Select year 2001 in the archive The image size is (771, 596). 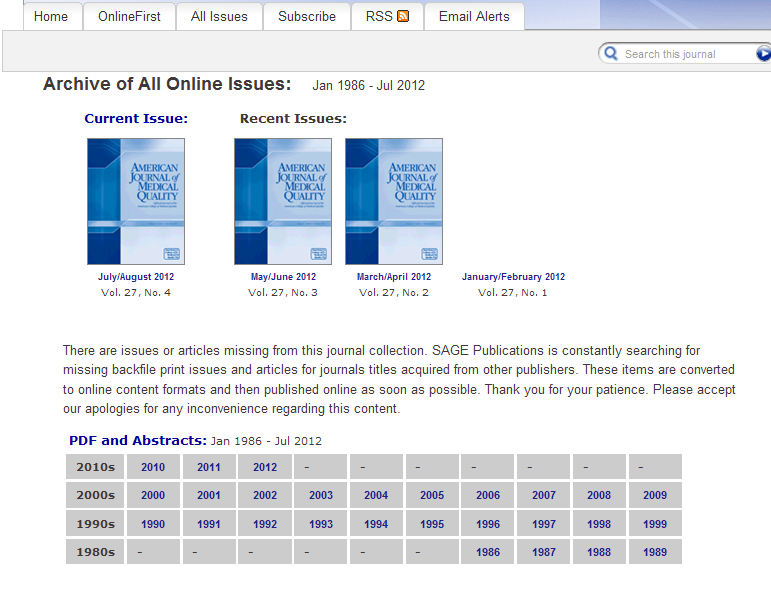point(209,495)
